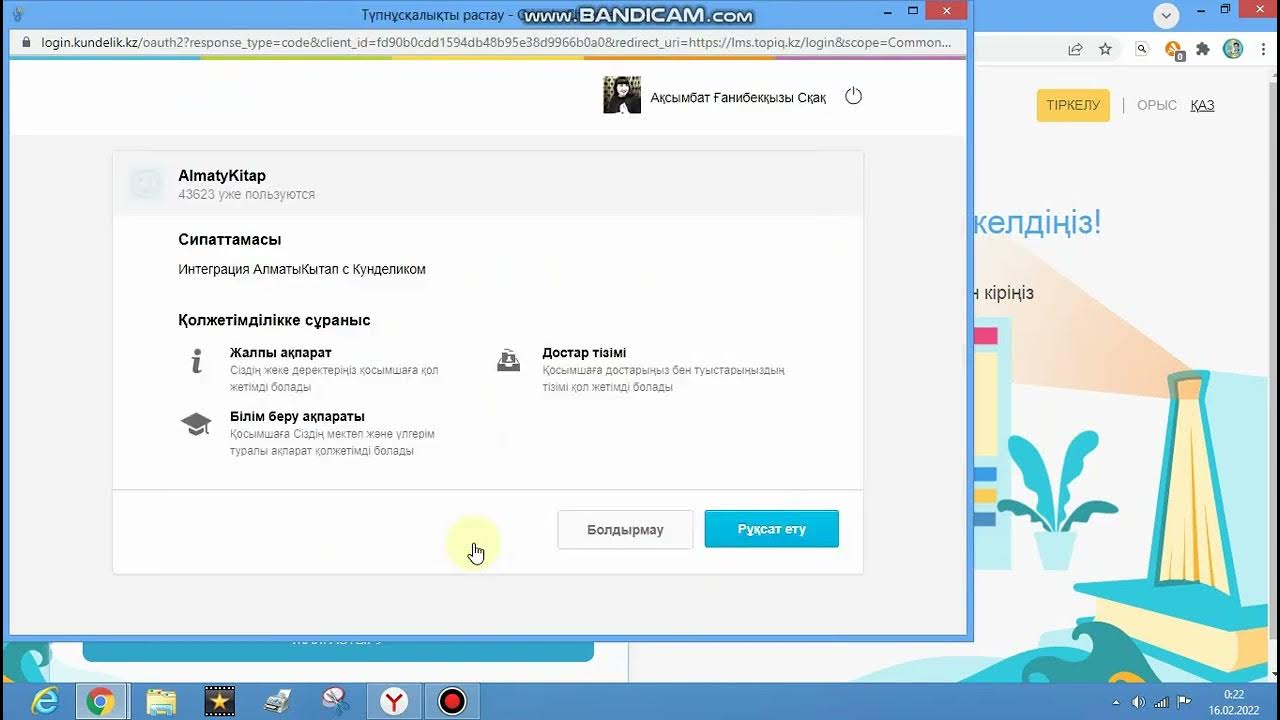Click the info icon for Жалпы ақпарат
Viewport: 1280px width, 720px height.
[x=197, y=361]
